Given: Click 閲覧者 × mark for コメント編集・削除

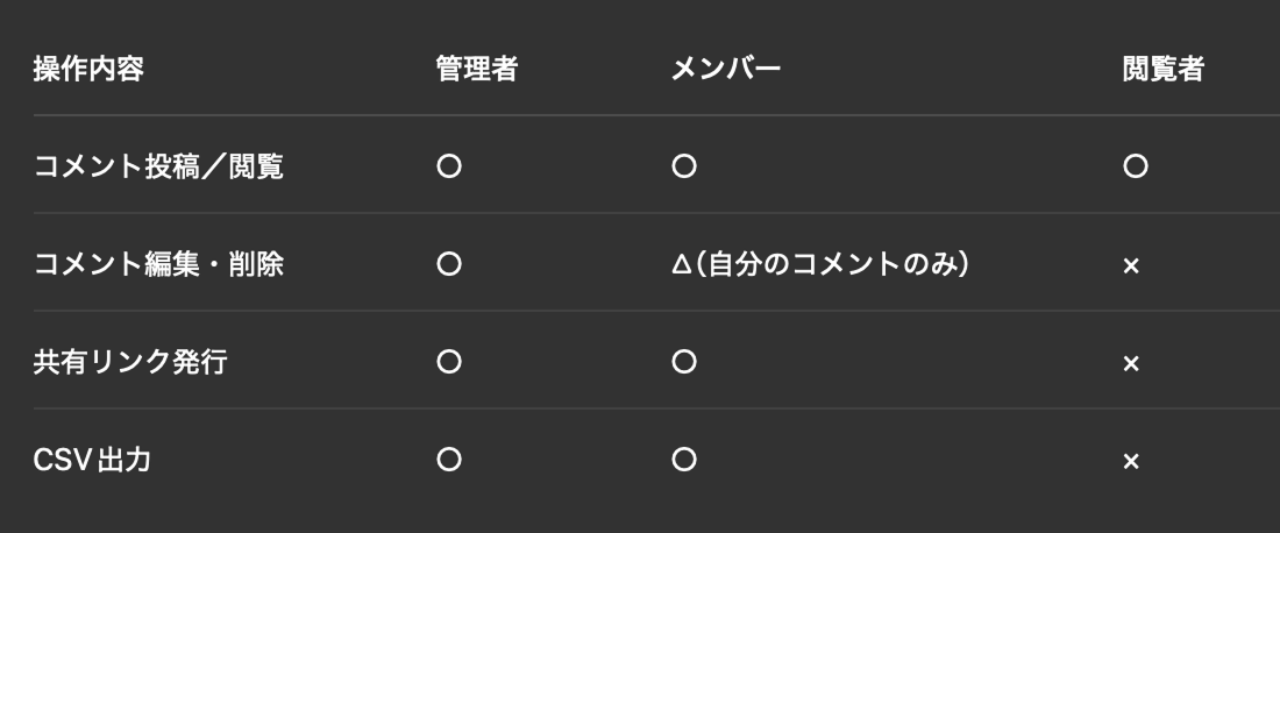Looking at the screenshot, I should point(1131,266).
